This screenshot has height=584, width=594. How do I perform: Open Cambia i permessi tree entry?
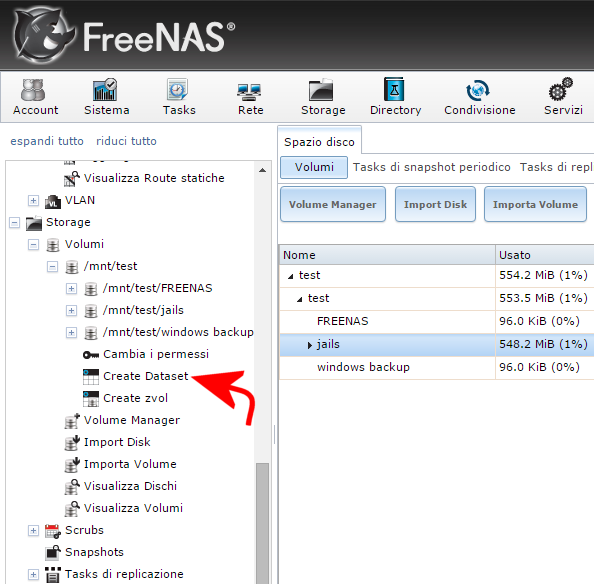[156, 354]
